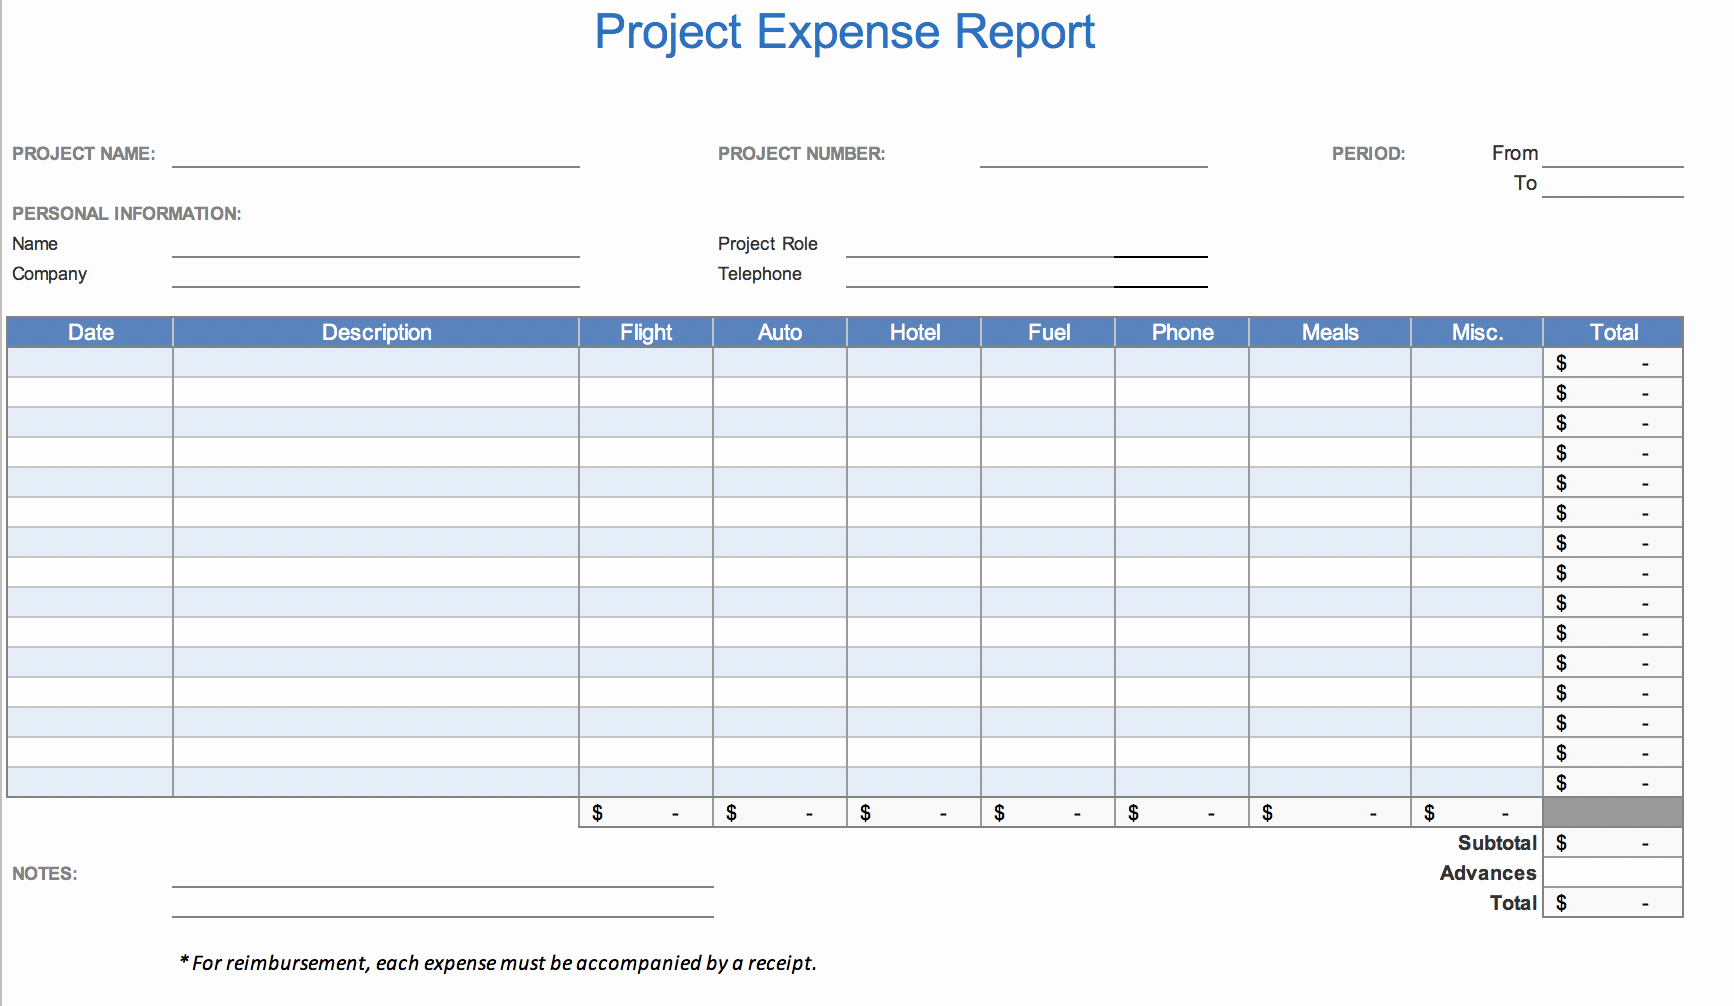This screenshot has height=1006, width=1734.
Task: Click the Project Number input line
Action: click(x=1094, y=154)
